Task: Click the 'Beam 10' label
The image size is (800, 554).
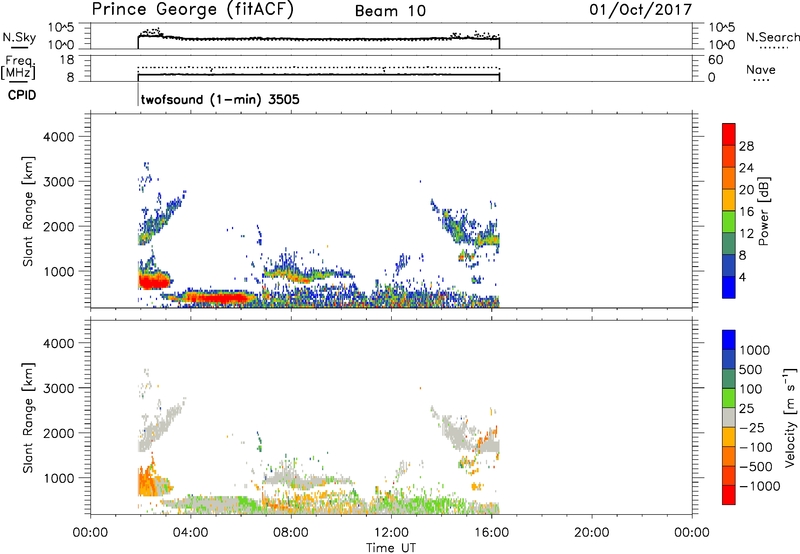Action: (390, 11)
